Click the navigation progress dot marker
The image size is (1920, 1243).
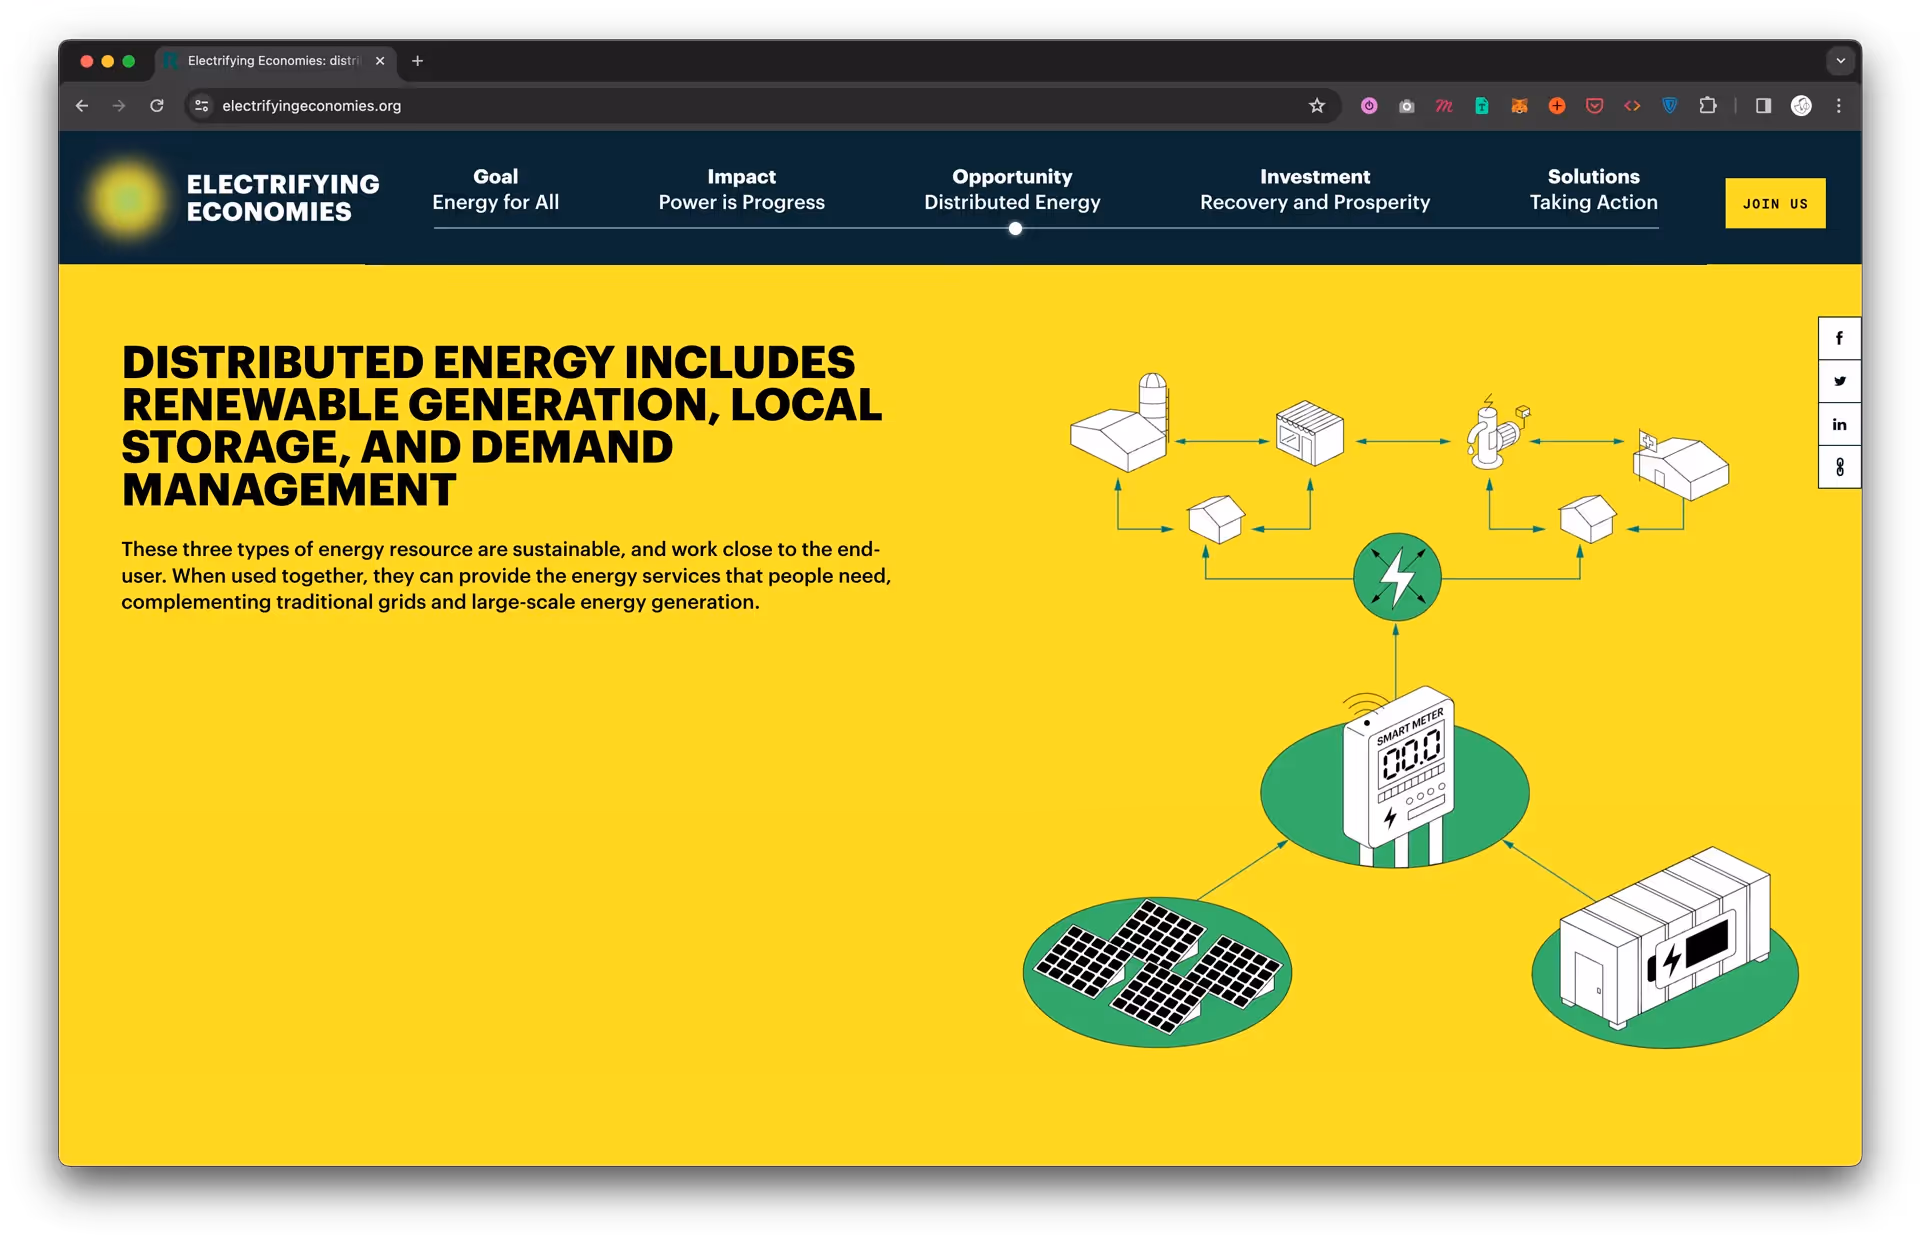1015,229
